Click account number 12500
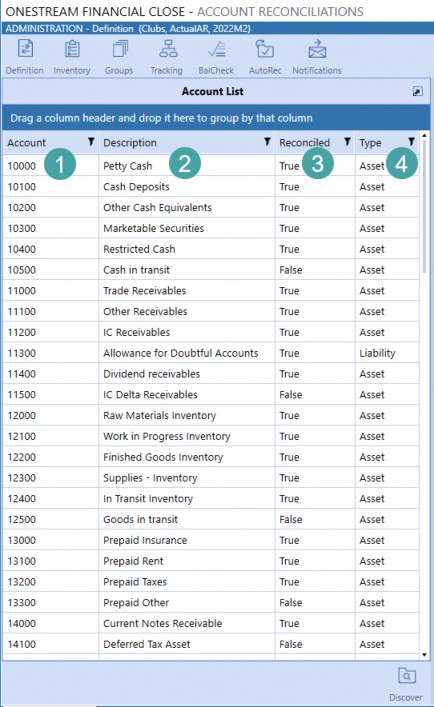The height and width of the screenshot is (707, 434). click(22, 519)
